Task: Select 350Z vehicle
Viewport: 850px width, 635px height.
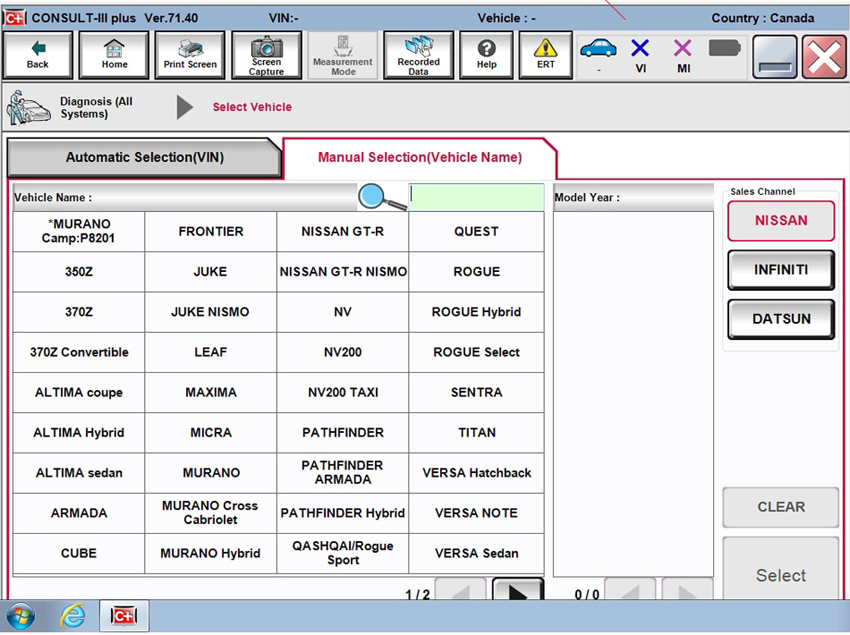Action: (x=79, y=272)
